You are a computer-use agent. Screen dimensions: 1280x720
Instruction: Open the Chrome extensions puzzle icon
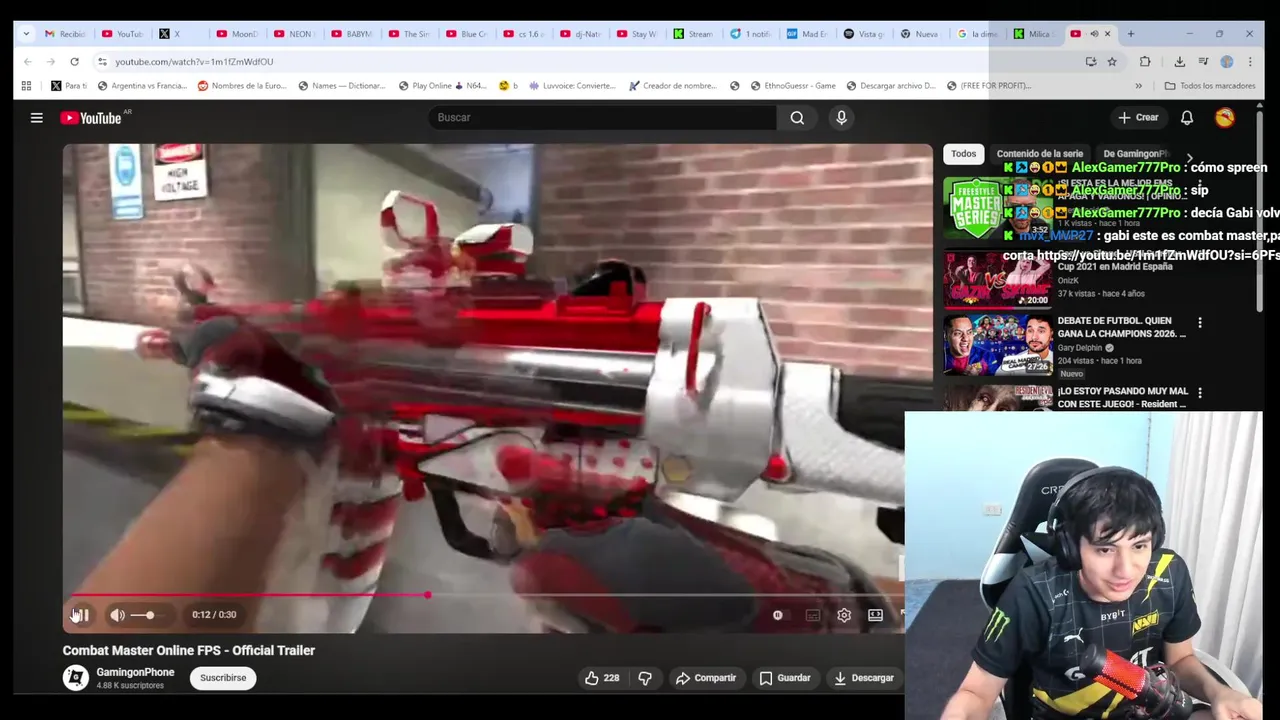pos(1146,61)
